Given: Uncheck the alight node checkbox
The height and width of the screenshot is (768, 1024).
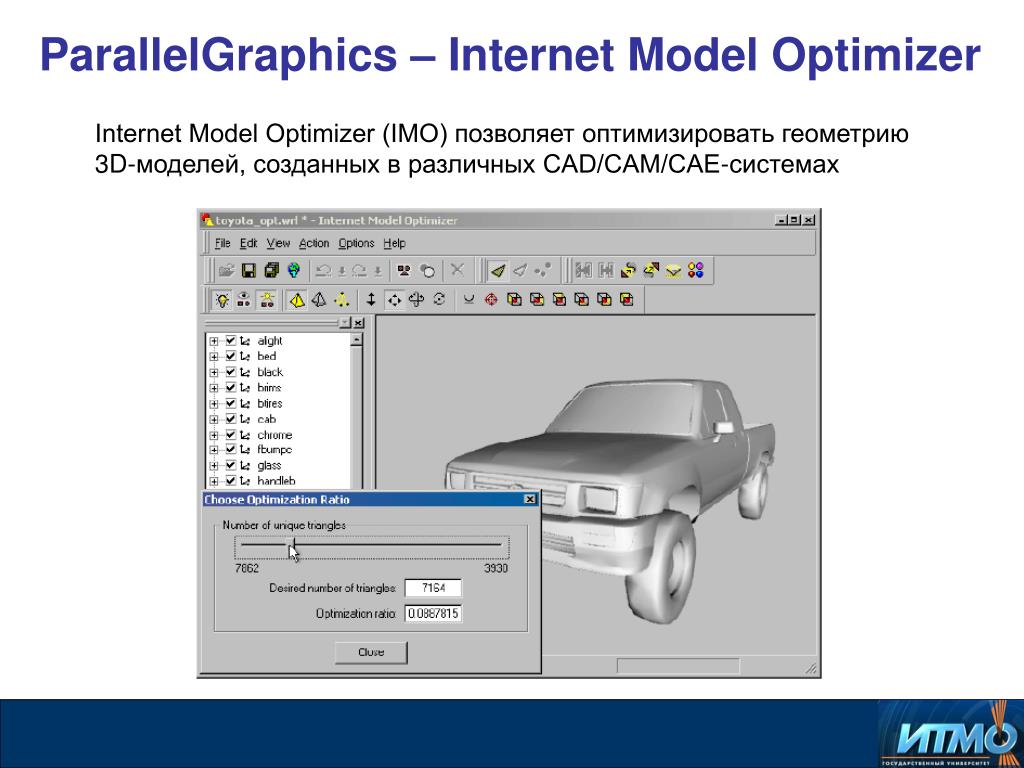Looking at the screenshot, I should (231, 340).
